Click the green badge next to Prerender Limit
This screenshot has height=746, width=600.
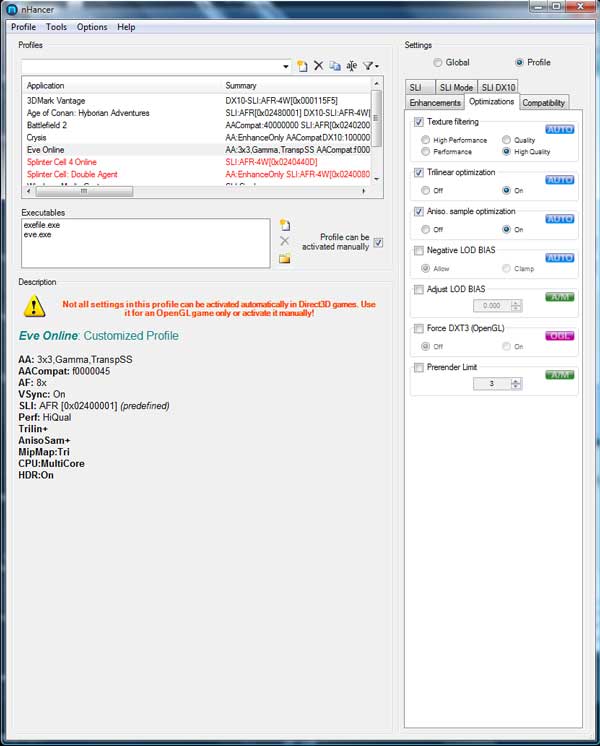[560, 375]
